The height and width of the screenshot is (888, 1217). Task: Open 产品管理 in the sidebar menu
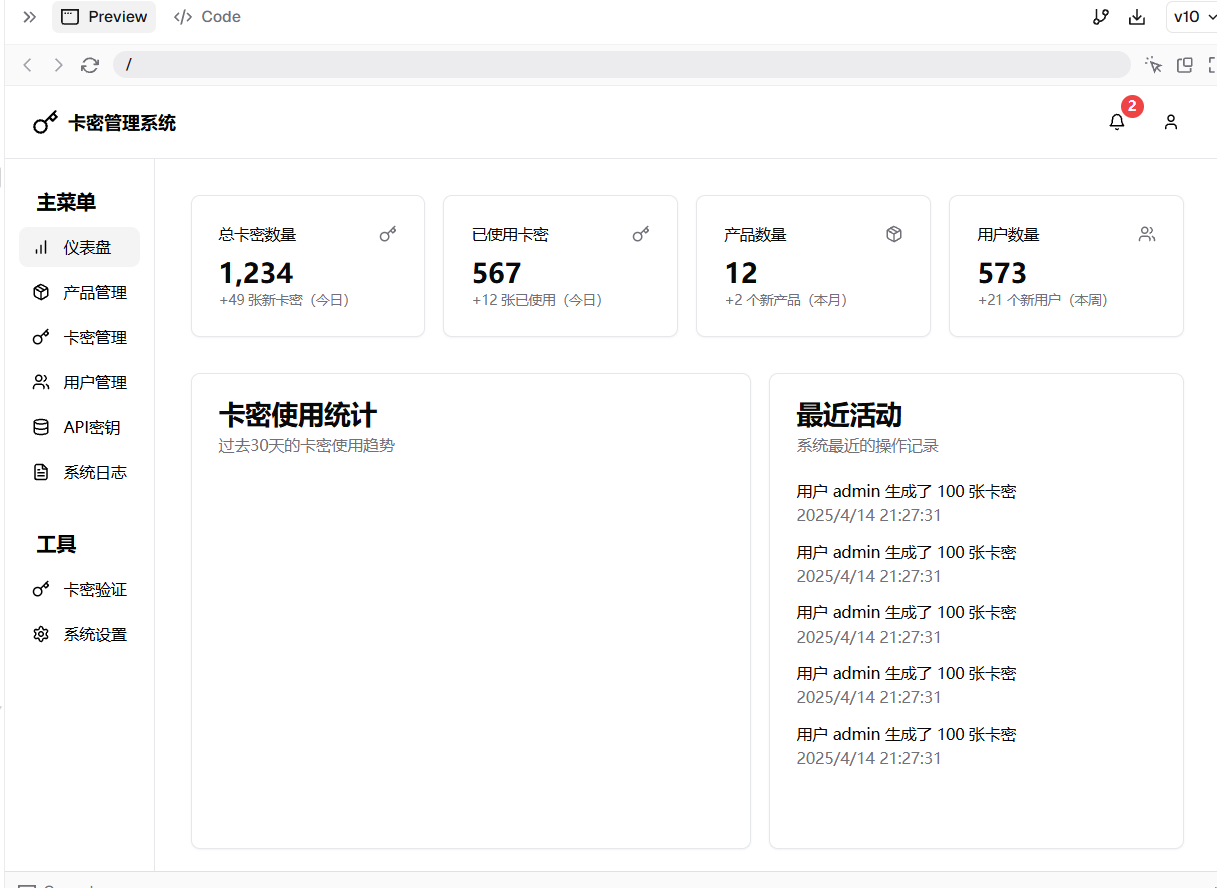(79, 292)
